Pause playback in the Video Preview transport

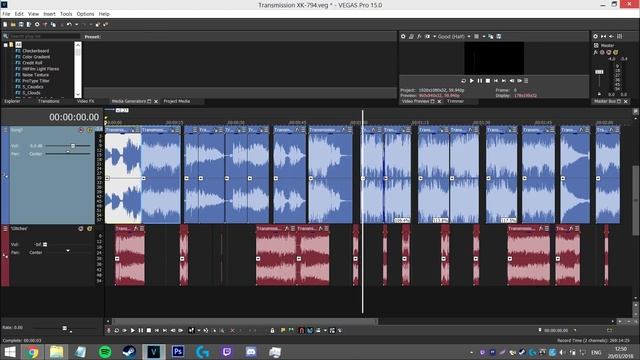480,81
